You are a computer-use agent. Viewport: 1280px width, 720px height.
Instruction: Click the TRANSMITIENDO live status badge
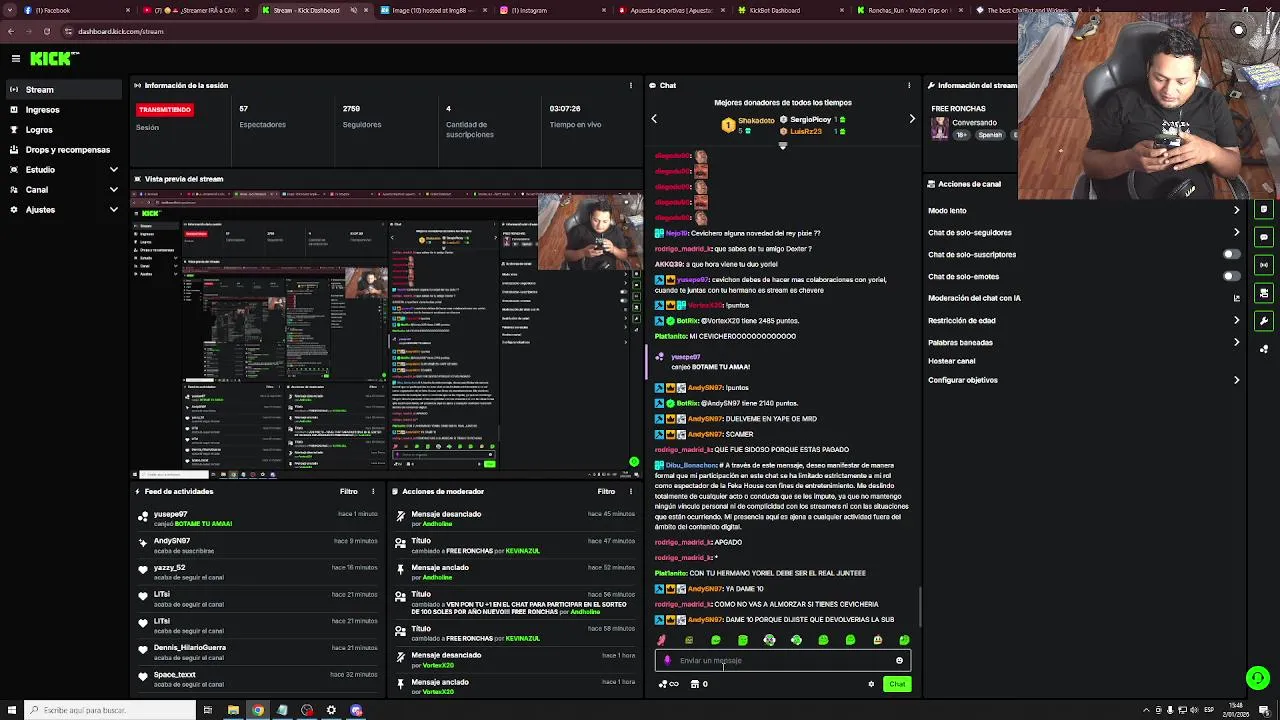point(165,110)
